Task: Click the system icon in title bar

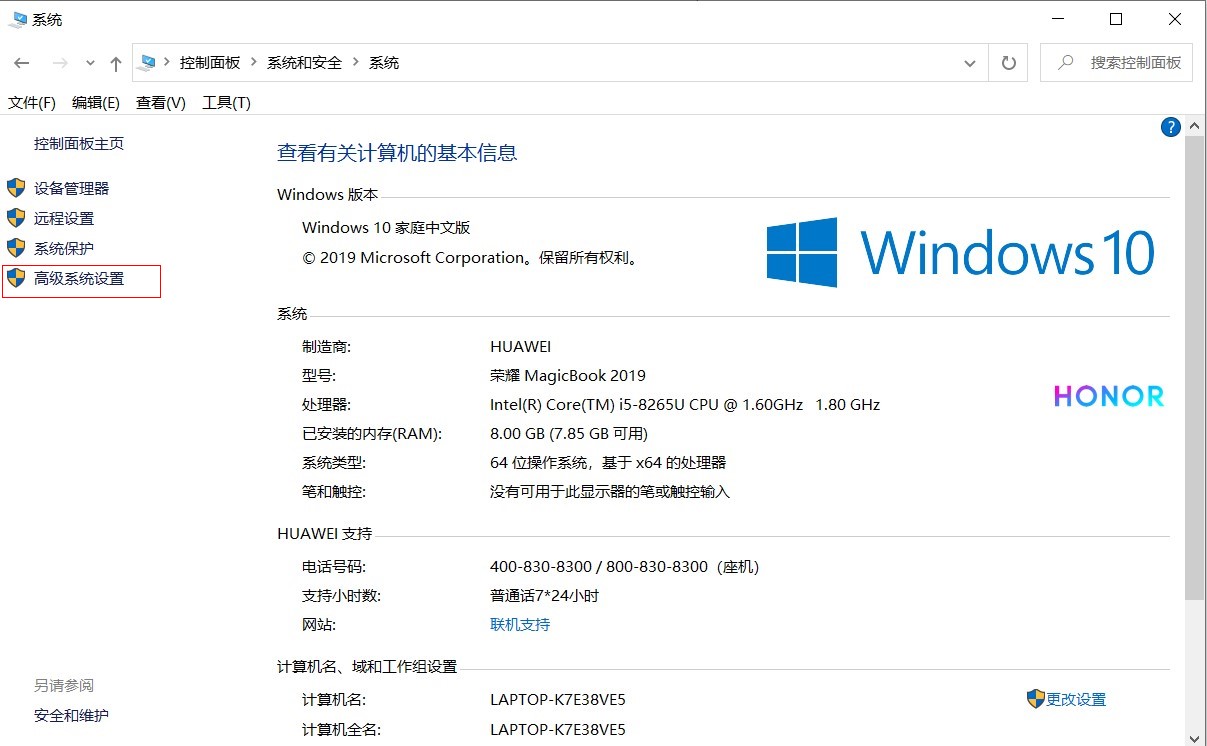Action: point(17,20)
